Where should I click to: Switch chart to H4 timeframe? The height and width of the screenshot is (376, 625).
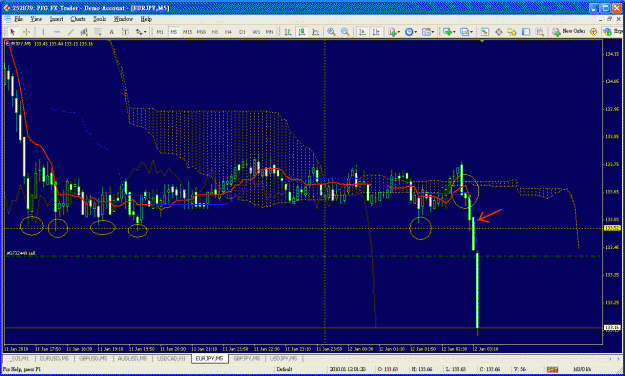[228, 32]
